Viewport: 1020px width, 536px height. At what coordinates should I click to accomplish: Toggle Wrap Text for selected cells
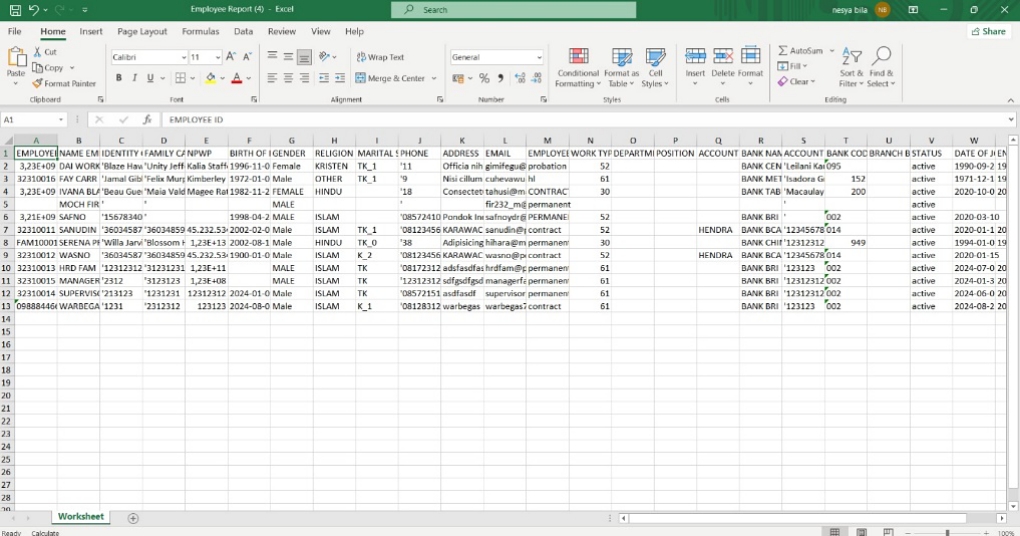(379, 57)
